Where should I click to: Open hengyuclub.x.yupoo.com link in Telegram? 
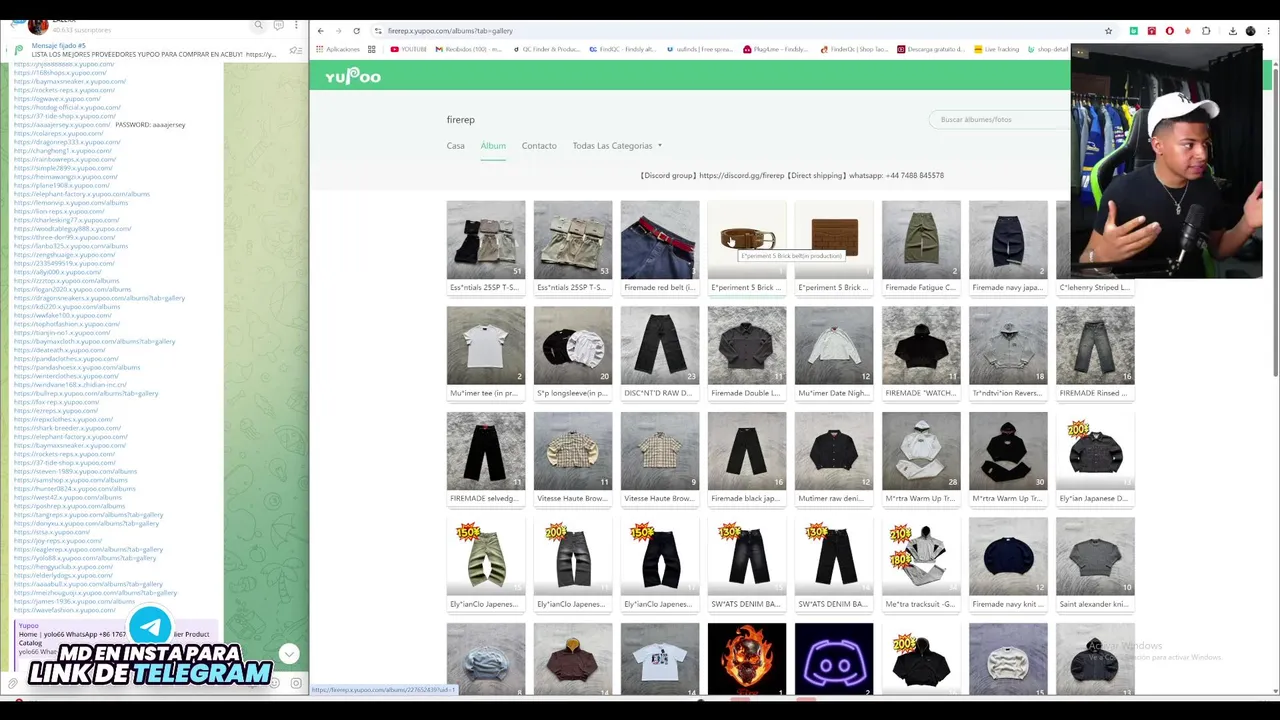click(x=63, y=567)
